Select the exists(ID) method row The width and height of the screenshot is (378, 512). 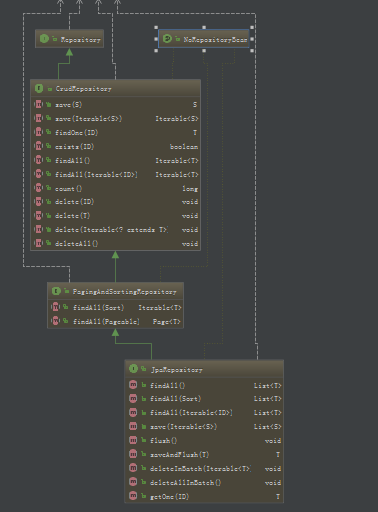click(115, 146)
